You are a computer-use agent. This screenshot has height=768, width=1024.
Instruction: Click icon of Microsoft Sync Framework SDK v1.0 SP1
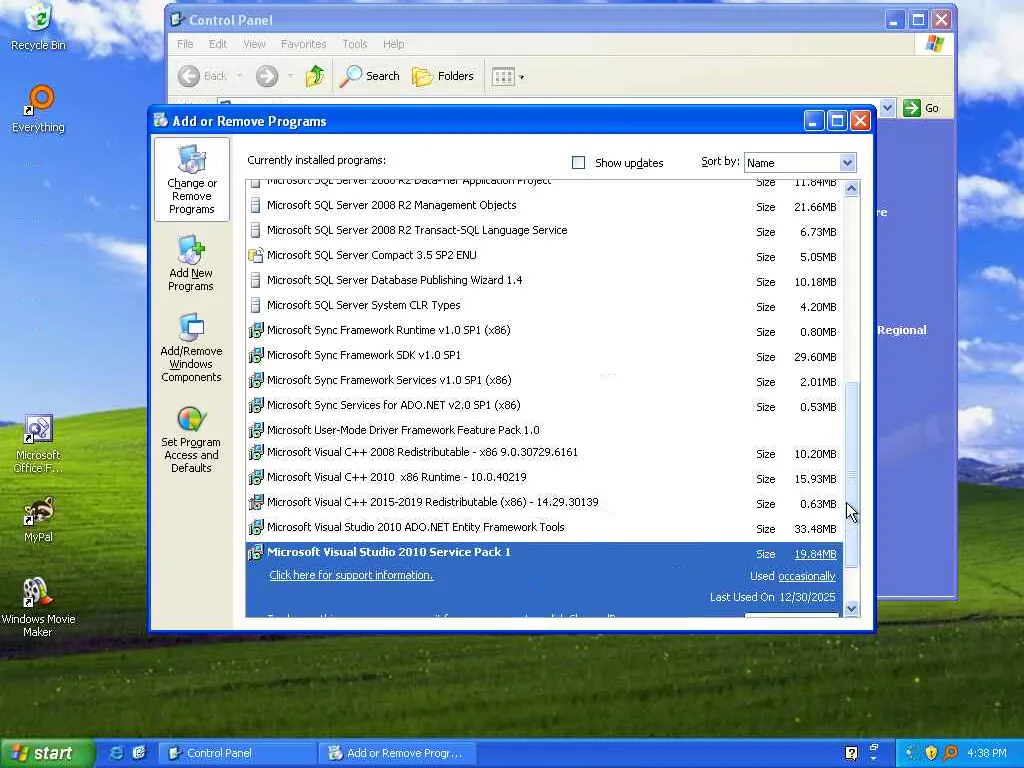[256, 355]
